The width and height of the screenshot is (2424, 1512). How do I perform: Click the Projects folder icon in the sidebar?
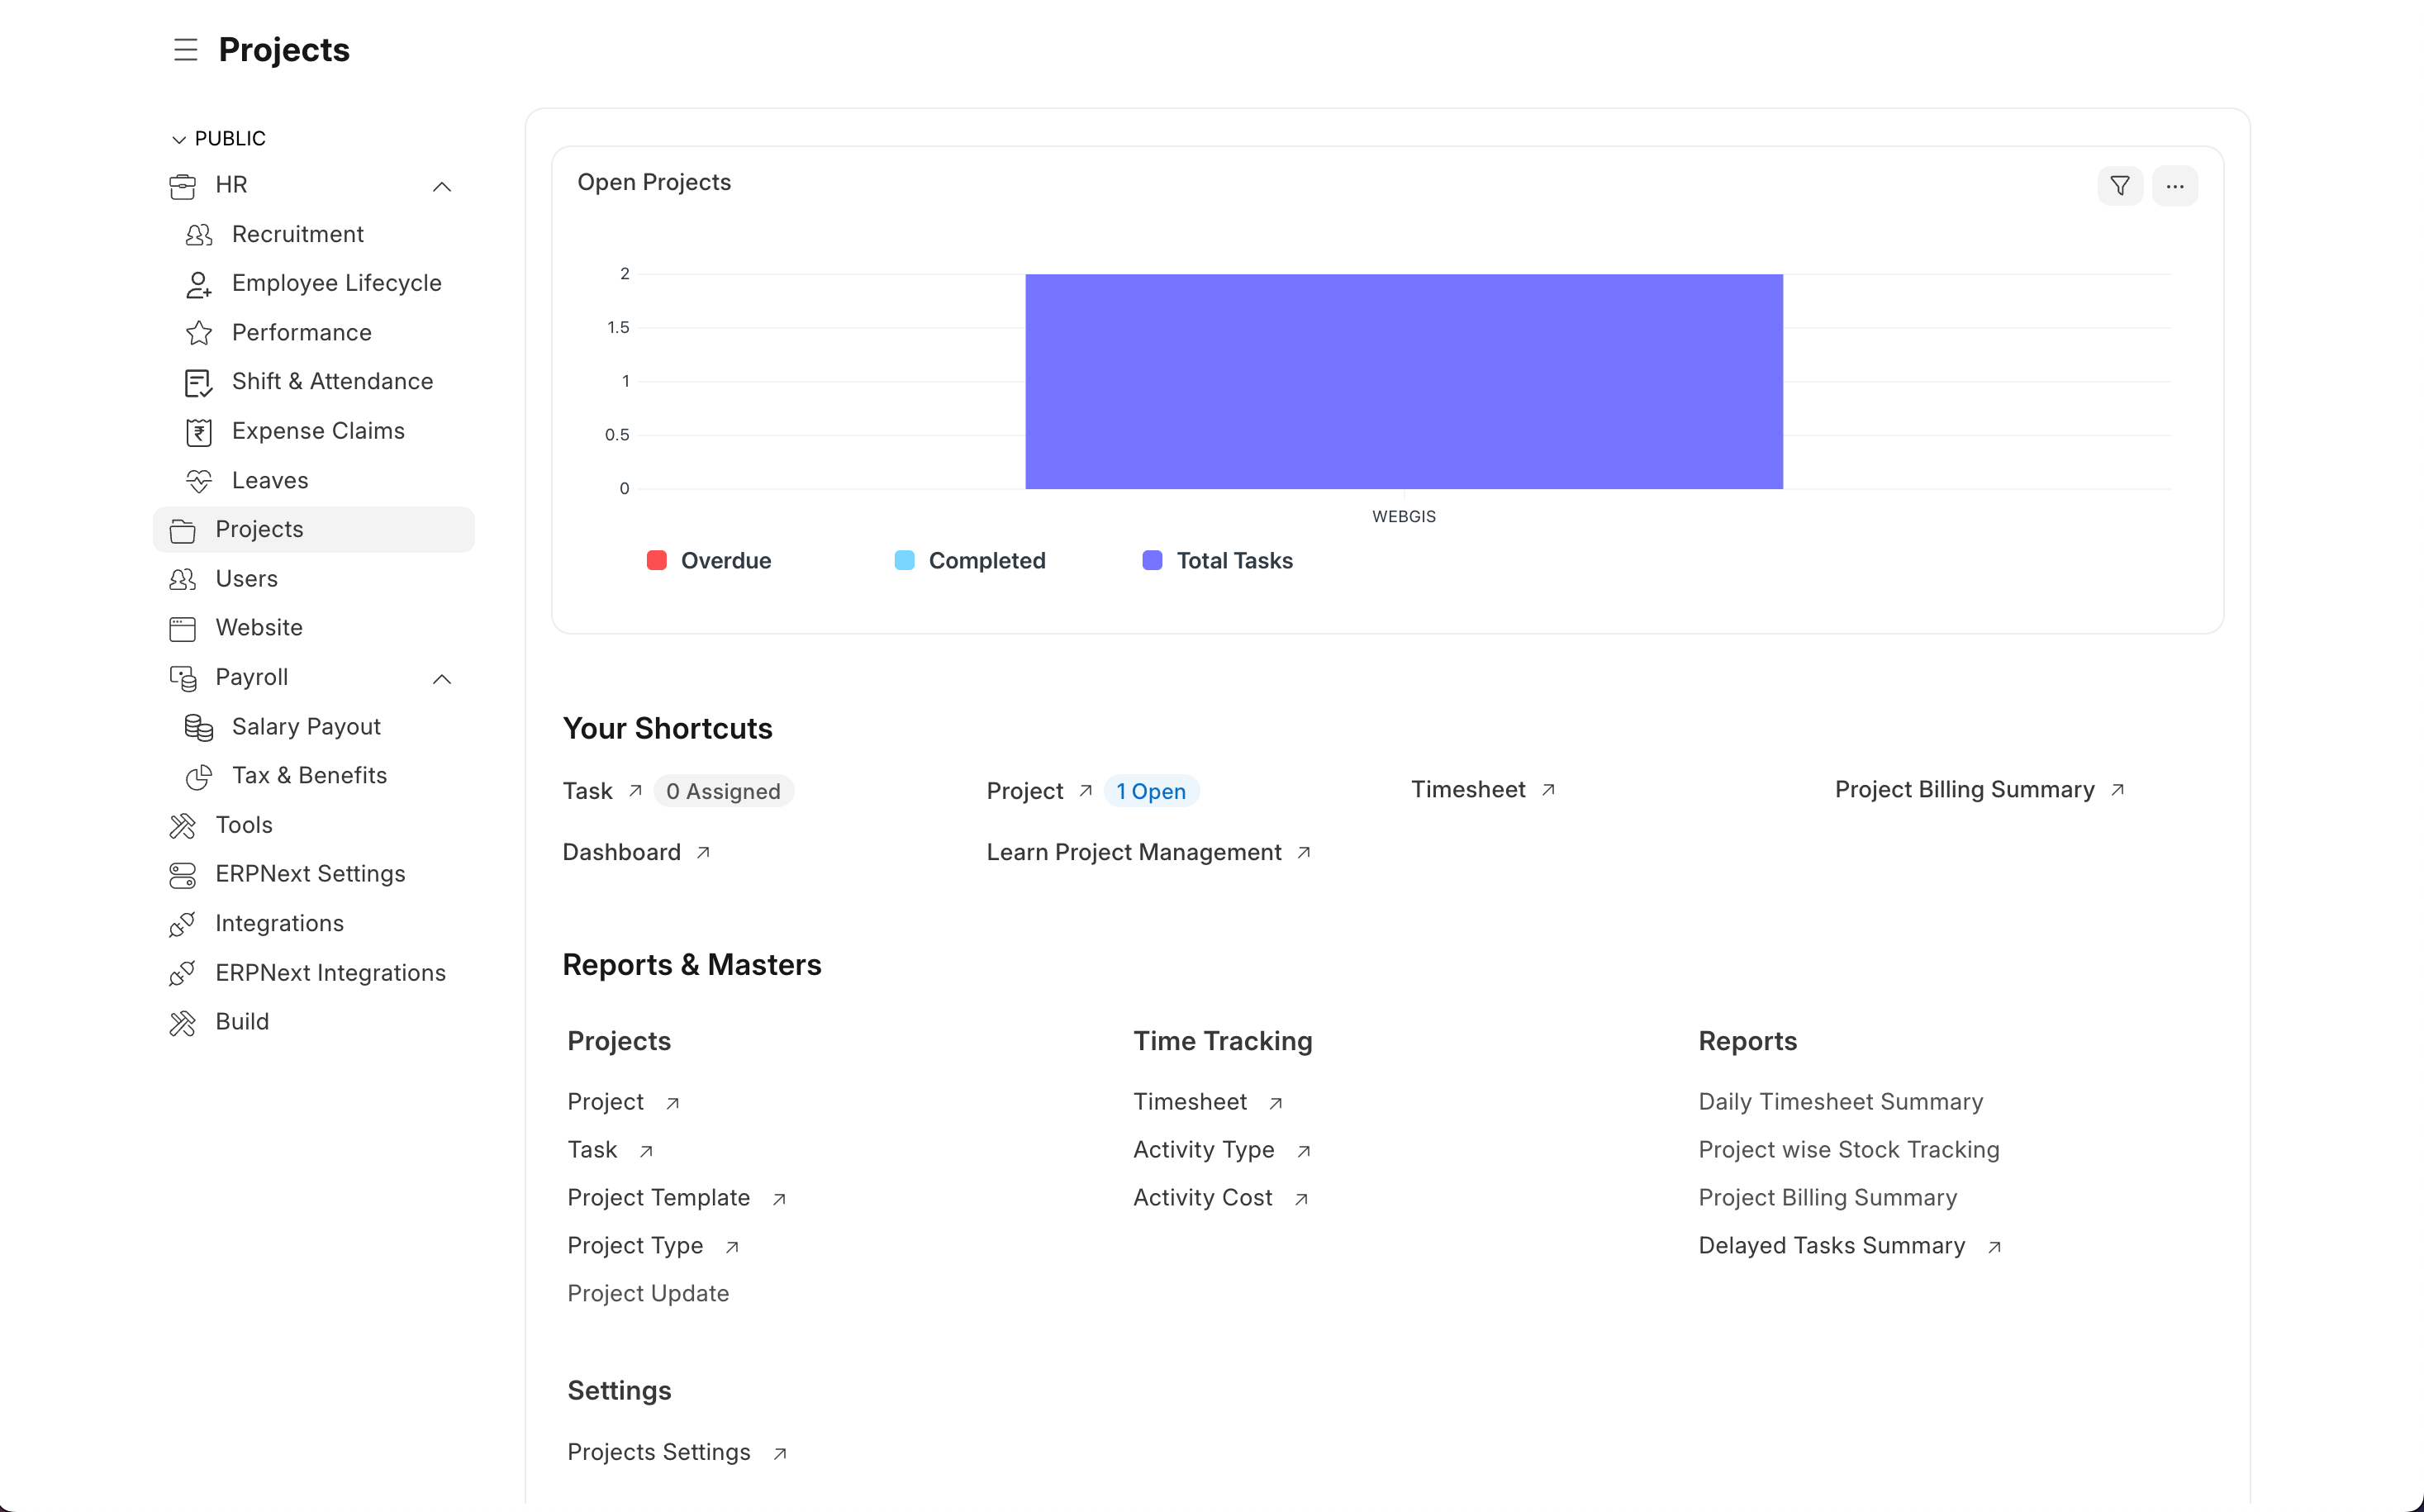pyautogui.click(x=183, y=530)
